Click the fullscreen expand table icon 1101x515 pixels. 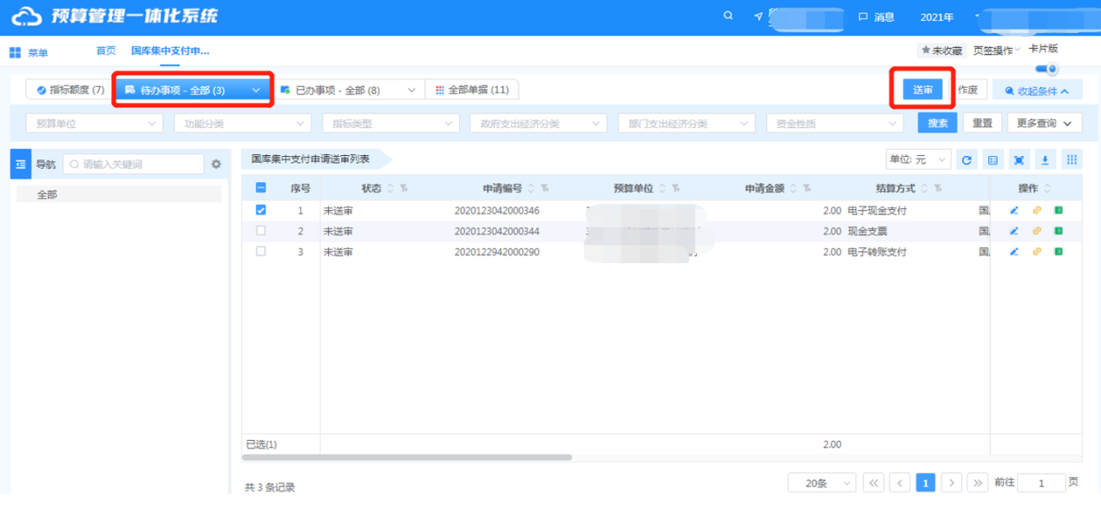click(x=1019, y=160)
